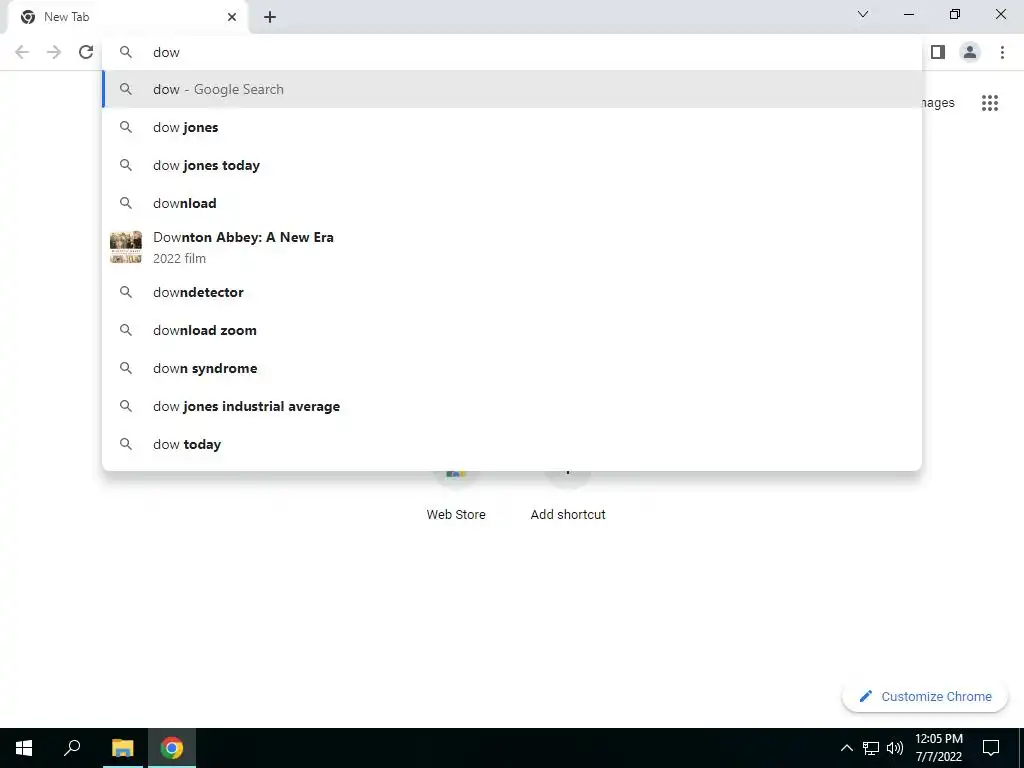This screenshot has width=1024, height=768.
Task: Pick the 'download' suggestion
Action: [512, 203]
